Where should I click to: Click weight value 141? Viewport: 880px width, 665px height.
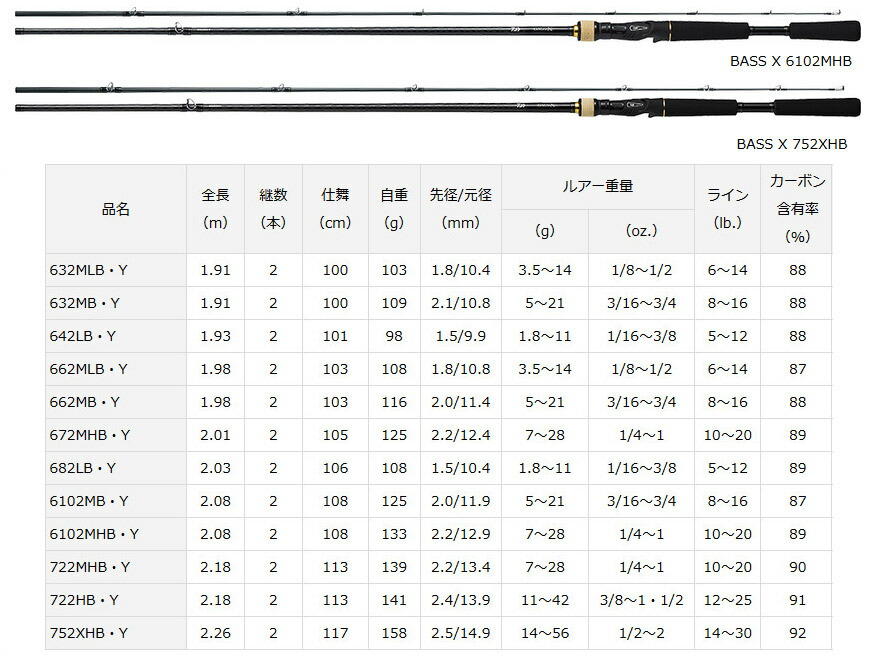click(394, 600)
